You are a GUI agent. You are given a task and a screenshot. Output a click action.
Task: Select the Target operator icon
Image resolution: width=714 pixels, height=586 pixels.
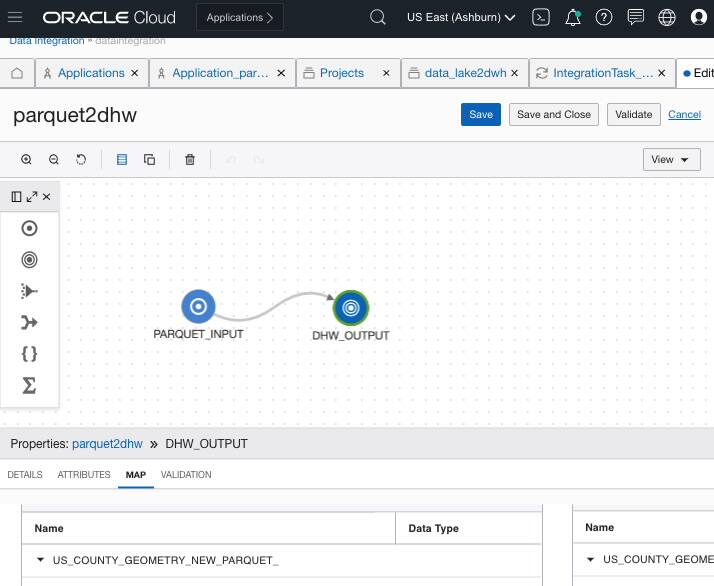pos(30,260)
